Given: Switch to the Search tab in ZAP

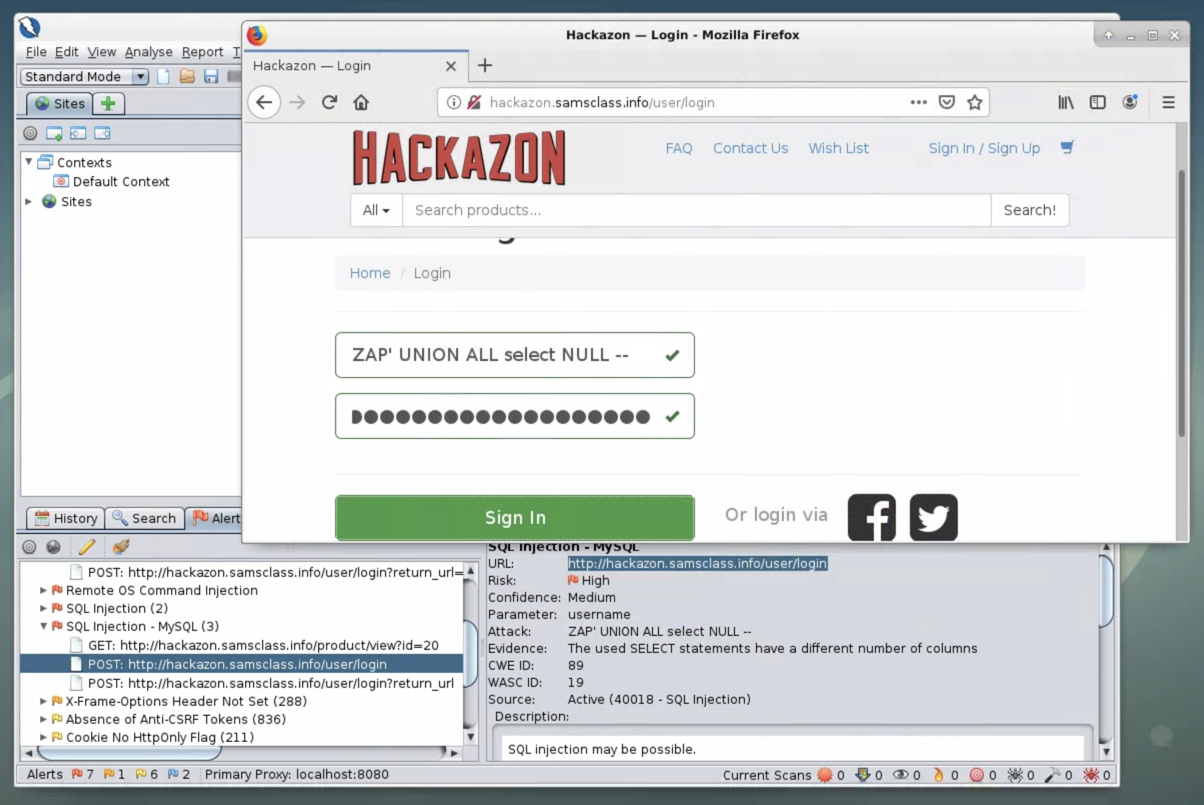Looking at the screenshot, I should pyautogui.click(x=144, y=518).
